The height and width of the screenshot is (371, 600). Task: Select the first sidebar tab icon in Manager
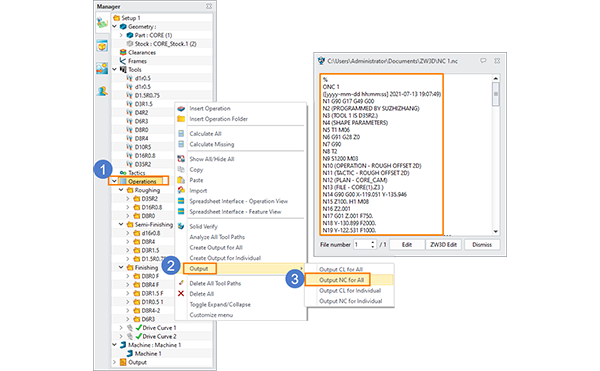pyautogui.click(x=102, y=23)
